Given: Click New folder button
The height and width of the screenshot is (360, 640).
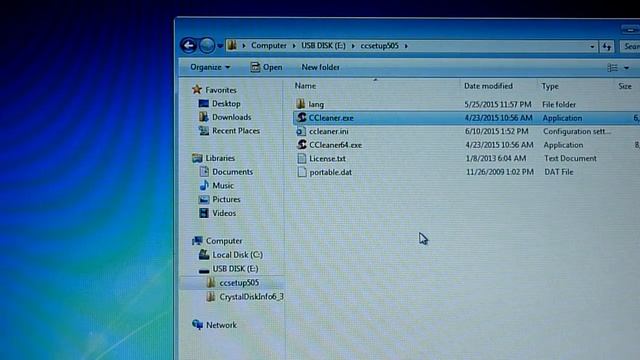Looking at the screenshot, I should click(320, 67).
